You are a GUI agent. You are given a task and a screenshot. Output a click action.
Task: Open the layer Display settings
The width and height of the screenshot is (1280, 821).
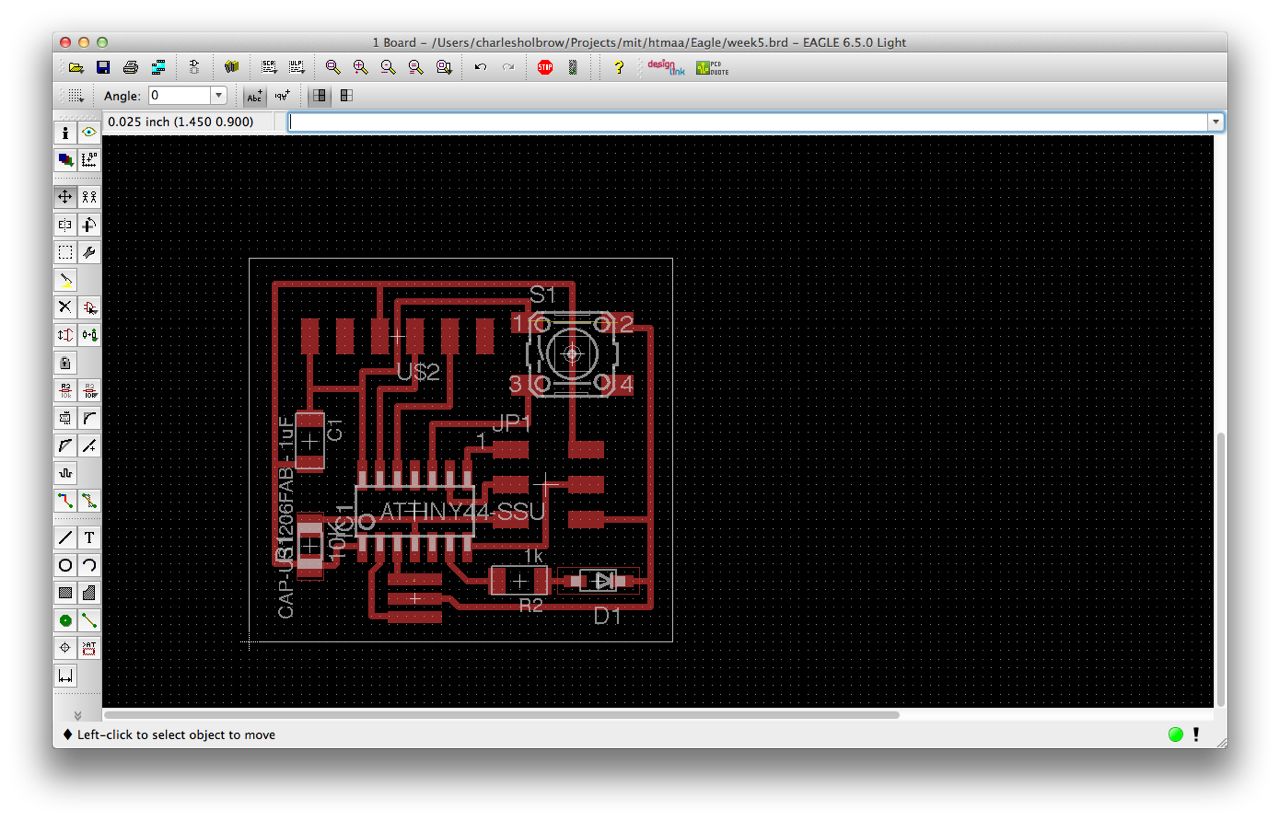tap(65, 159)
